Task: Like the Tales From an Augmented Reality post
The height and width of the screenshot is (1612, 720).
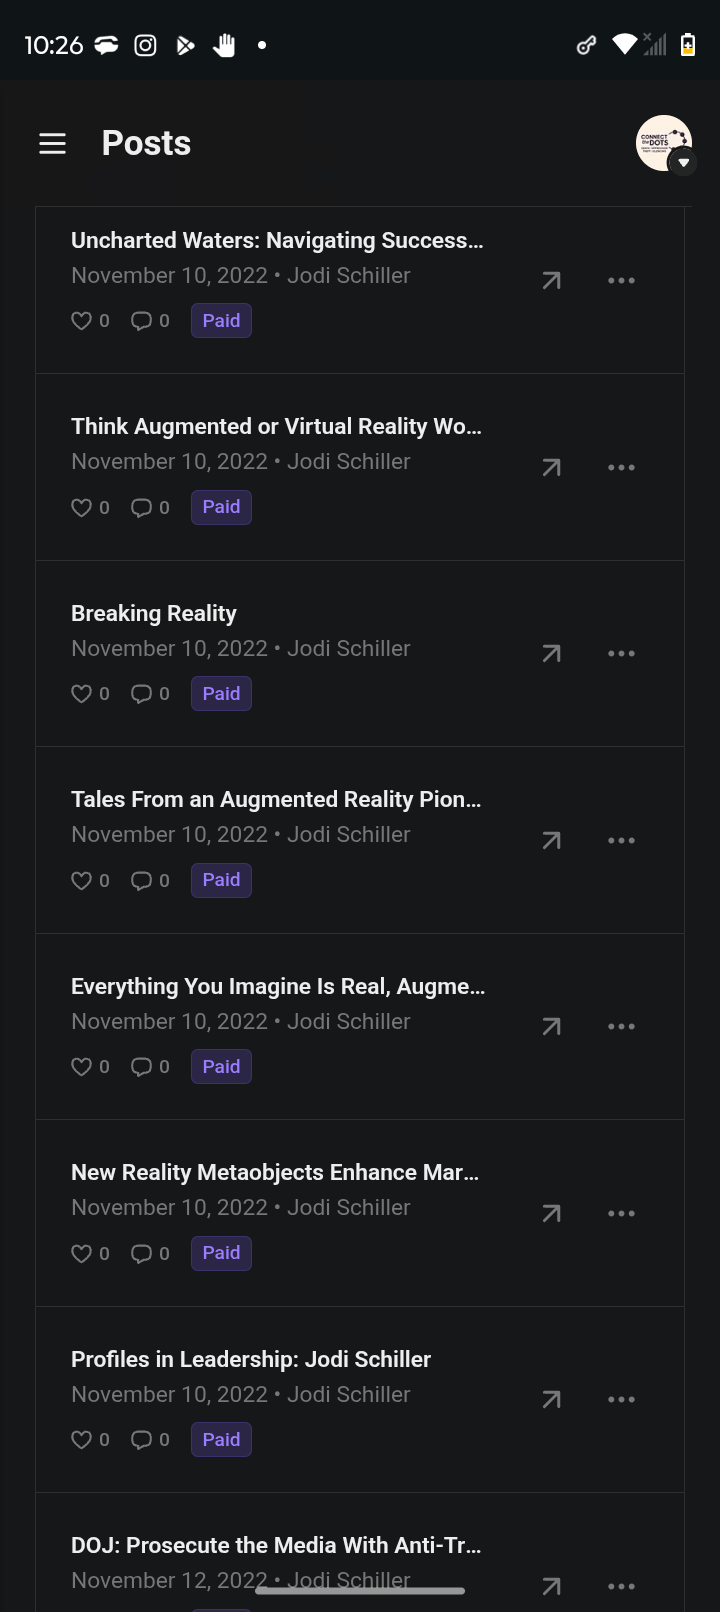Action: point(82,881)
